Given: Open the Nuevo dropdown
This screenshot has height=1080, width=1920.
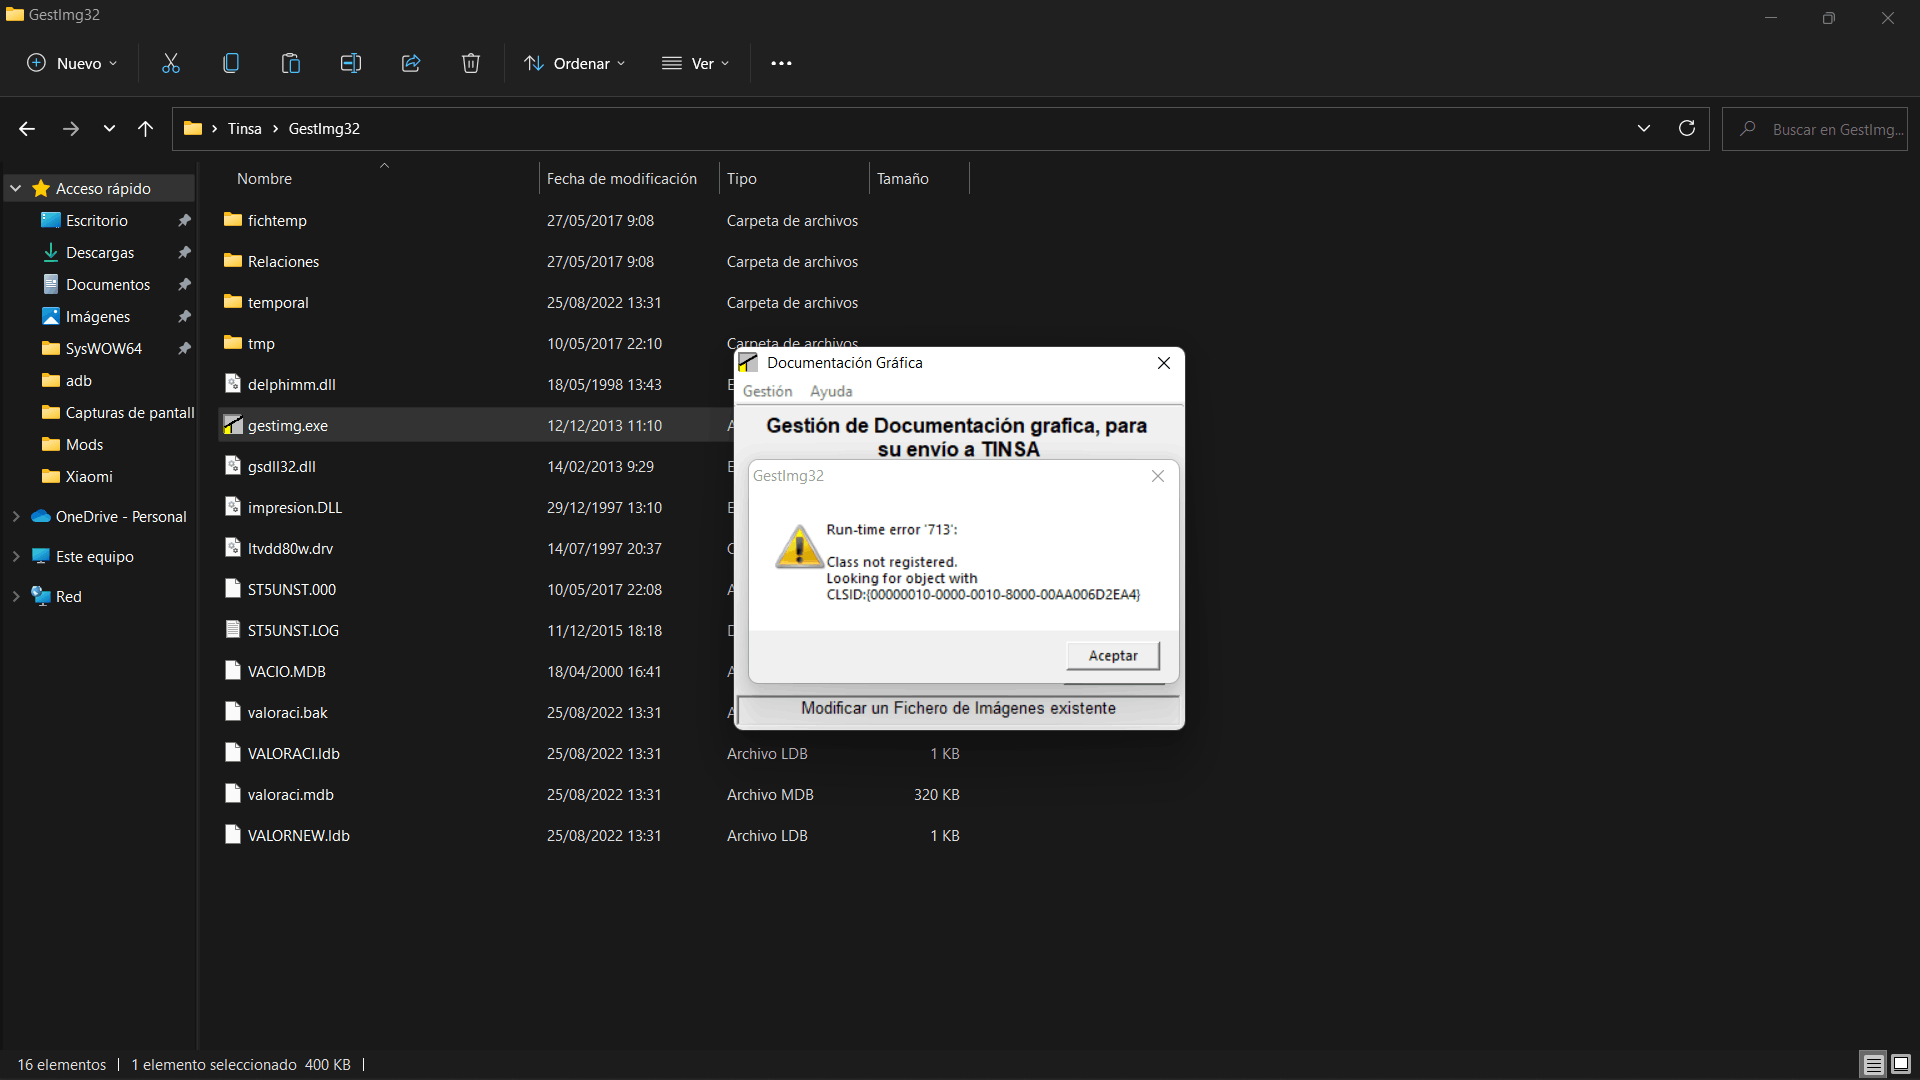Looking at the screenshot, I should point(72,63).
